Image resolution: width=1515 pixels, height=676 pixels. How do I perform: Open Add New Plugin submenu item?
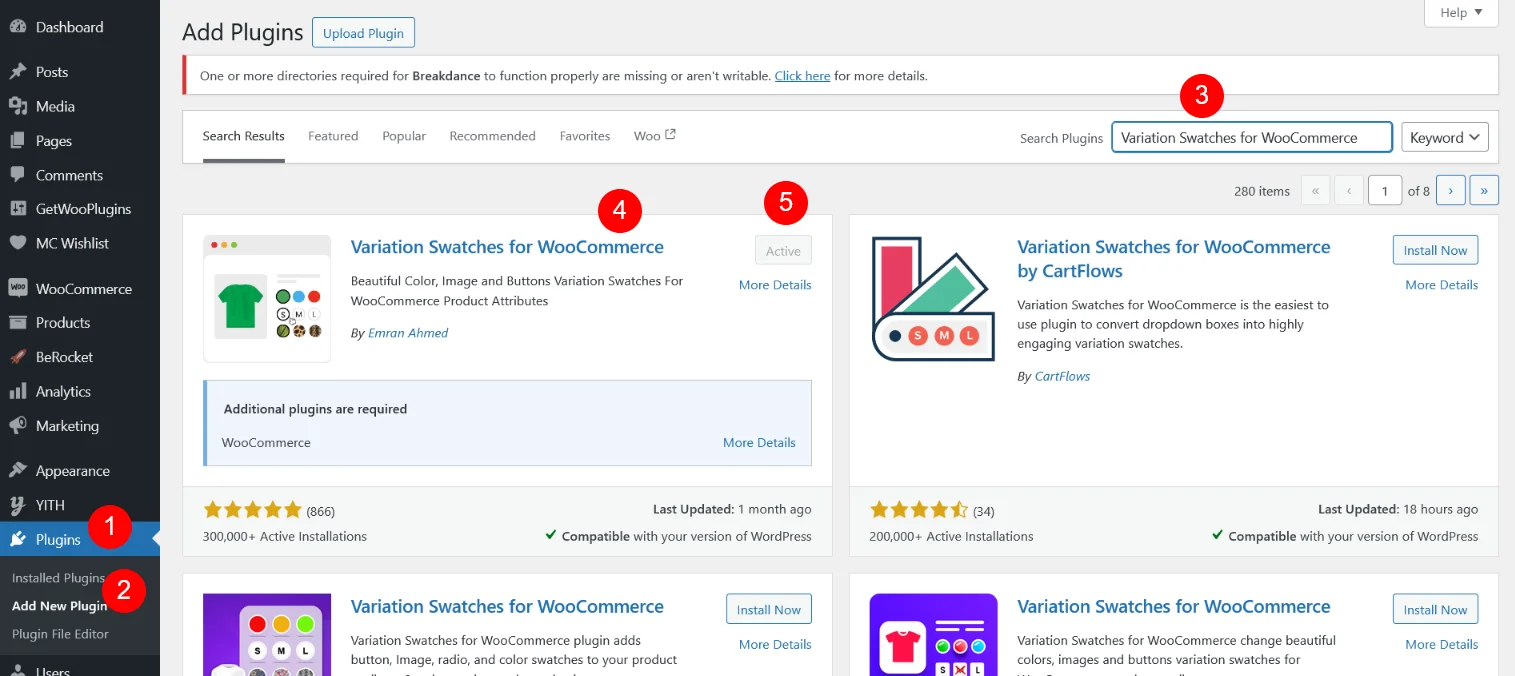[x=59, y=606]
